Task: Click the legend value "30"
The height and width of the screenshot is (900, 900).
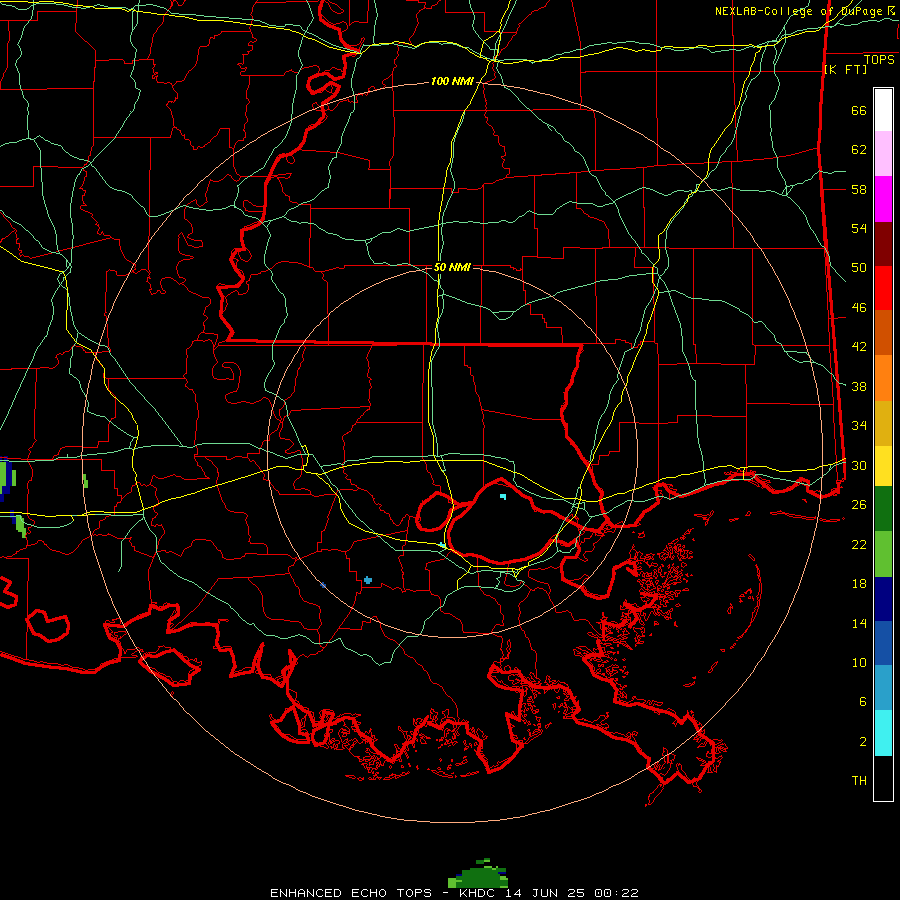Action: [x=859, y=465]
